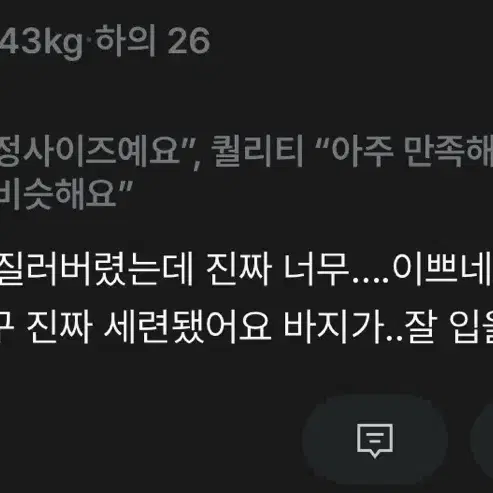Select the word 너무 in the first review line
The height and width of the screenshot is (493, 493).
pos(316,269)
